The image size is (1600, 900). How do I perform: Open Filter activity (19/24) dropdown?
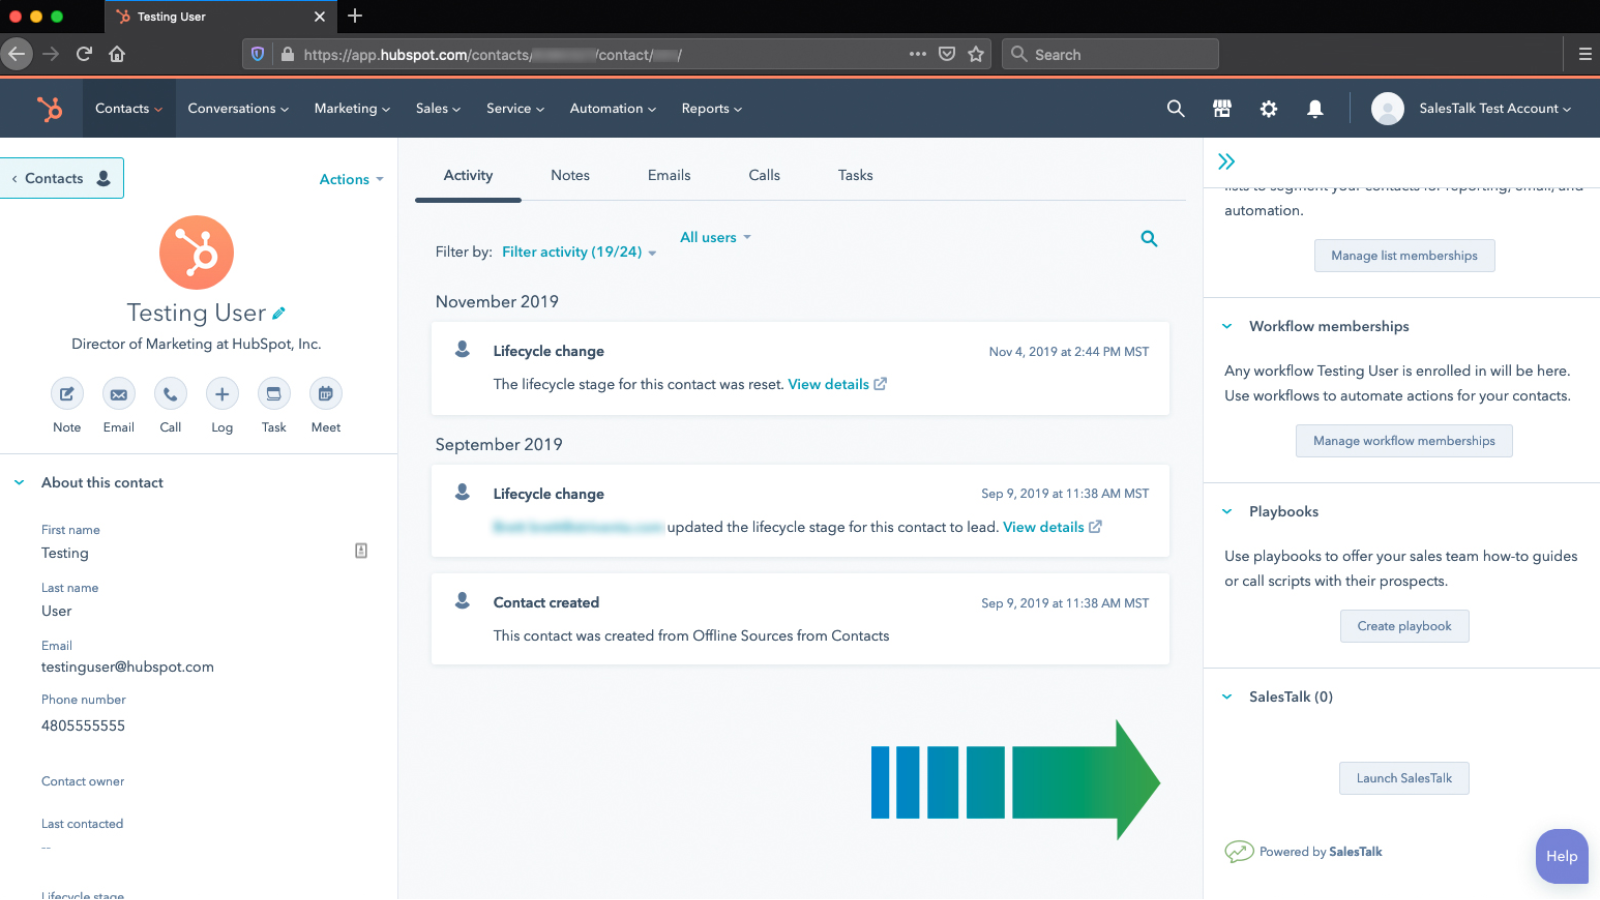click(579, 252)
